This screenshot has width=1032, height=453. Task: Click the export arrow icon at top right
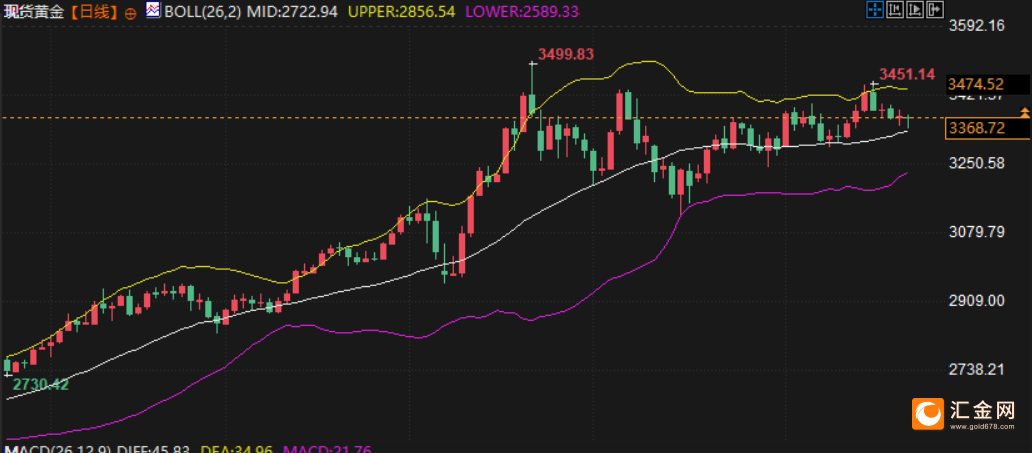click(x=935, y=9)
